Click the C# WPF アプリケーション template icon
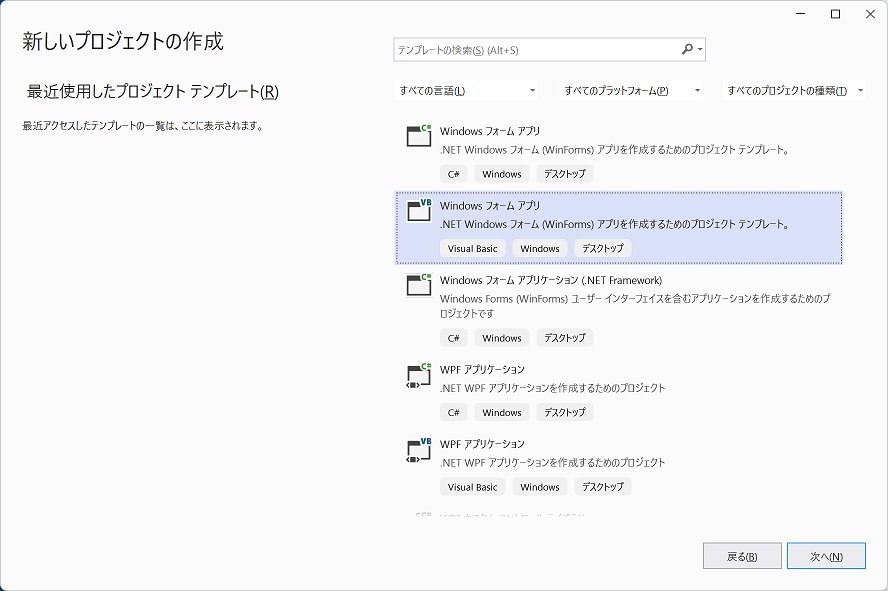Viewport: 888px width, 591px height. click(417, 378)
